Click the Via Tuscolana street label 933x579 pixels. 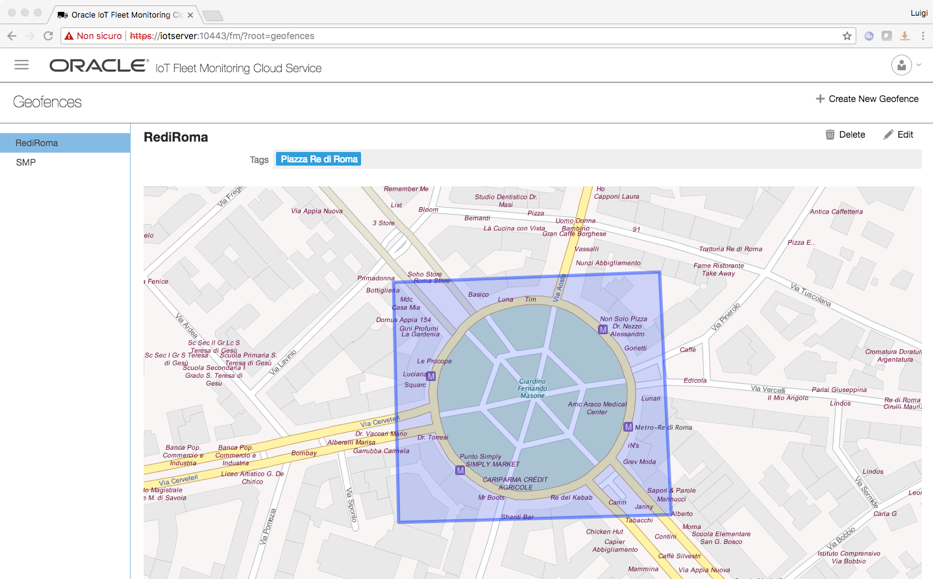click(x=810, y=295)
